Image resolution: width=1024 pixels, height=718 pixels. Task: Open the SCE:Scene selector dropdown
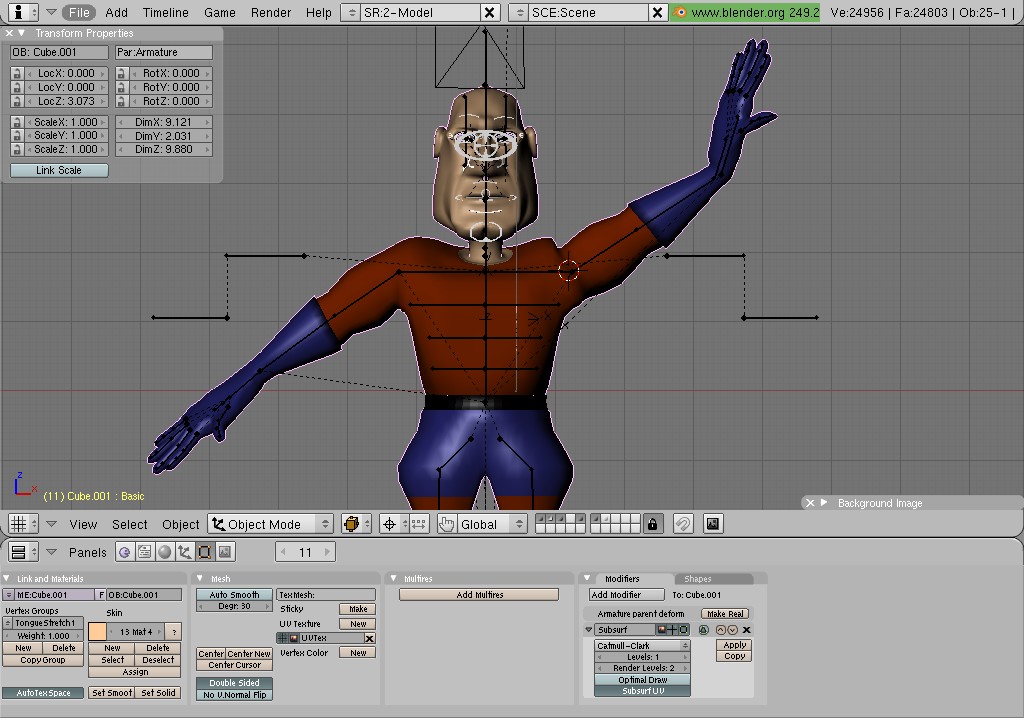coord(519,12)
